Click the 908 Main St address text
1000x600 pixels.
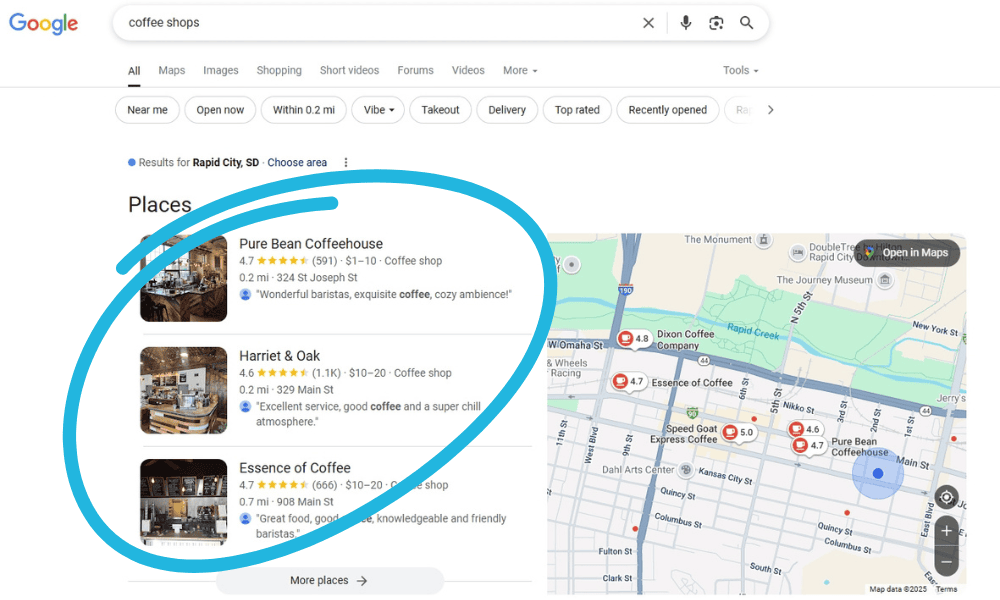pos(305,502)
